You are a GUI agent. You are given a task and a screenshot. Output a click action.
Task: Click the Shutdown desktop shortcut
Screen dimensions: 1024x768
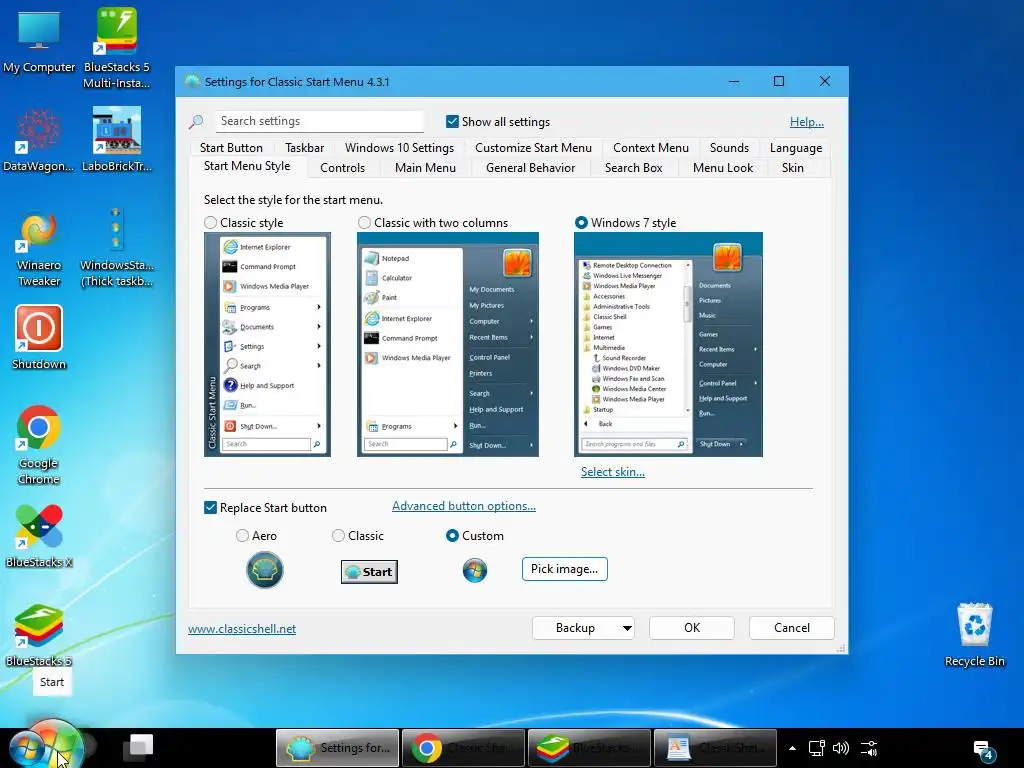click(39, 338)
